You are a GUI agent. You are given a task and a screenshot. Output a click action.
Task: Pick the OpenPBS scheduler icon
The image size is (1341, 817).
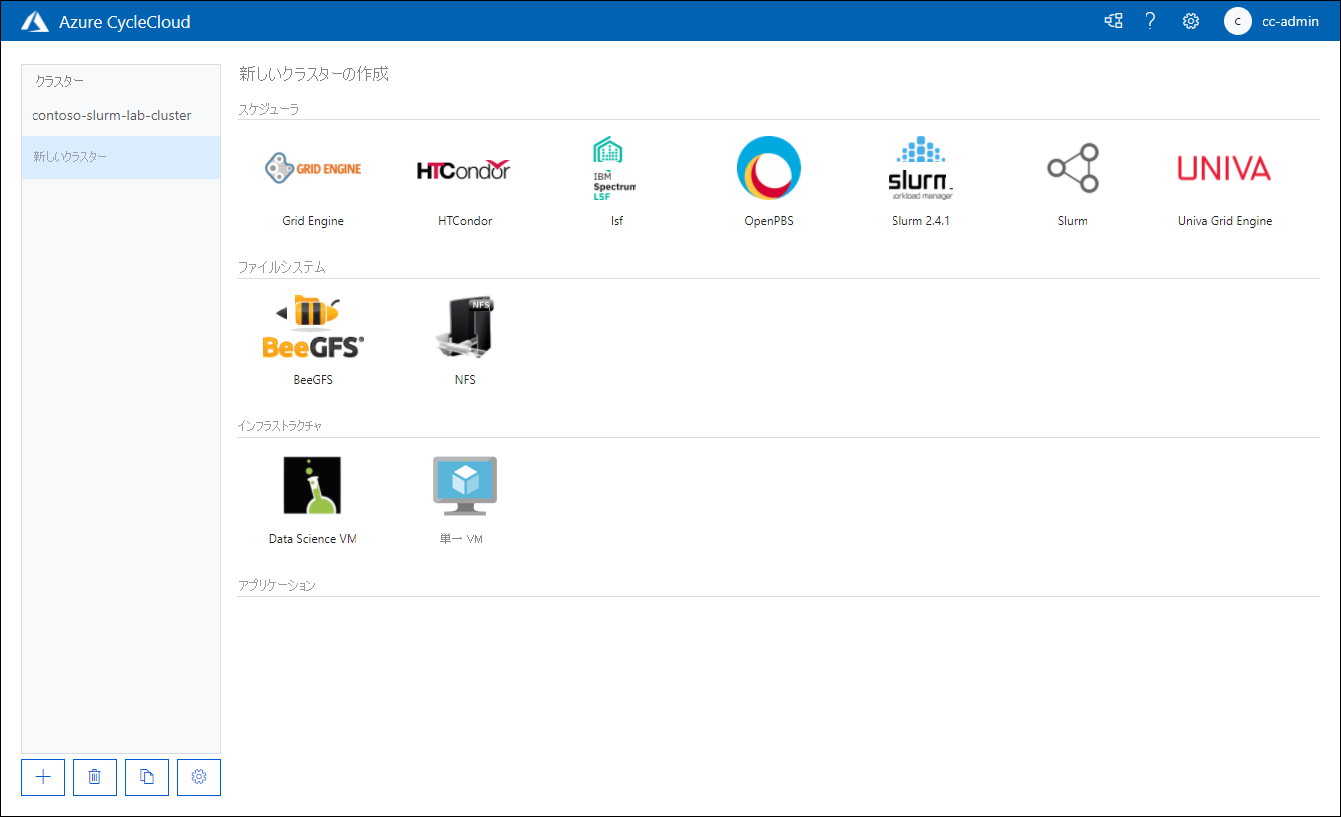pos(769,167)
